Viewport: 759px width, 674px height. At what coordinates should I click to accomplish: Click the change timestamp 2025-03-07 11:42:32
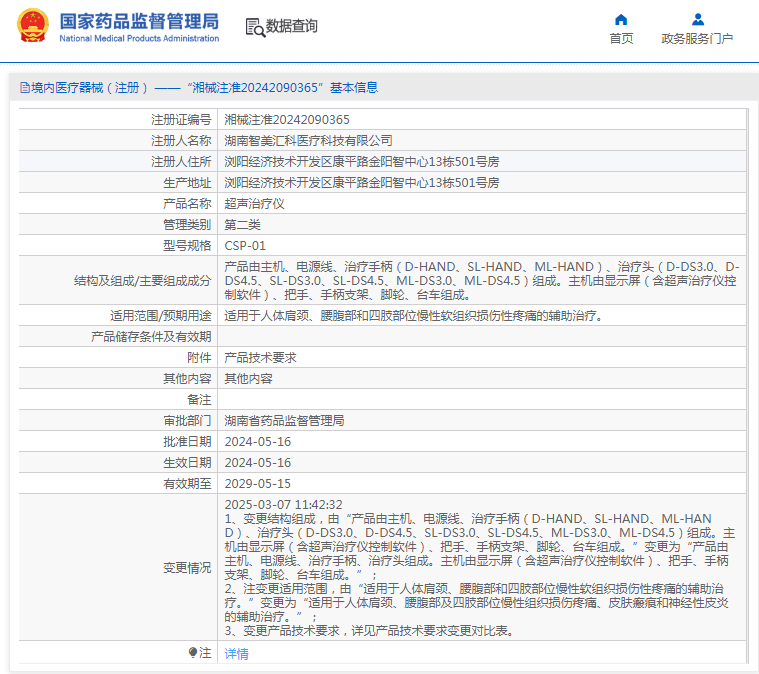(283, 504)
